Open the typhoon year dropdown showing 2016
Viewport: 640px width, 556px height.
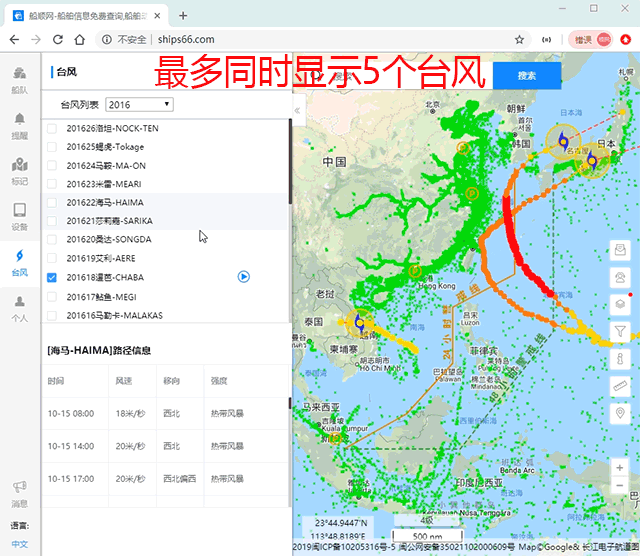coord(139,105)
